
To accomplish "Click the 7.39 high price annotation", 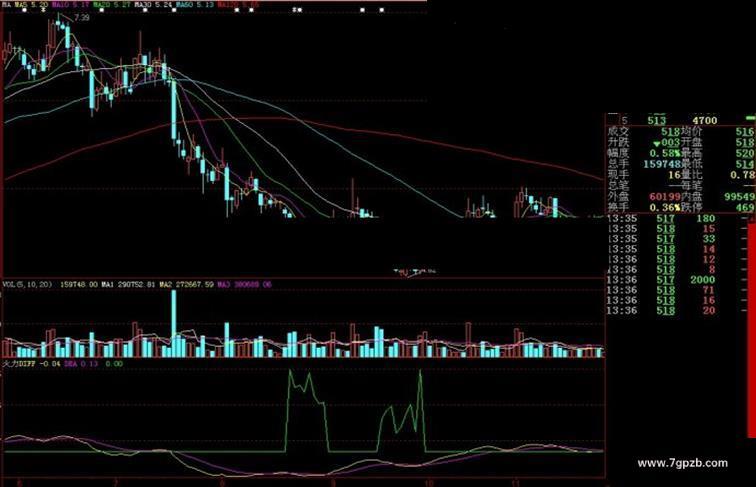I will pos(82,17).
